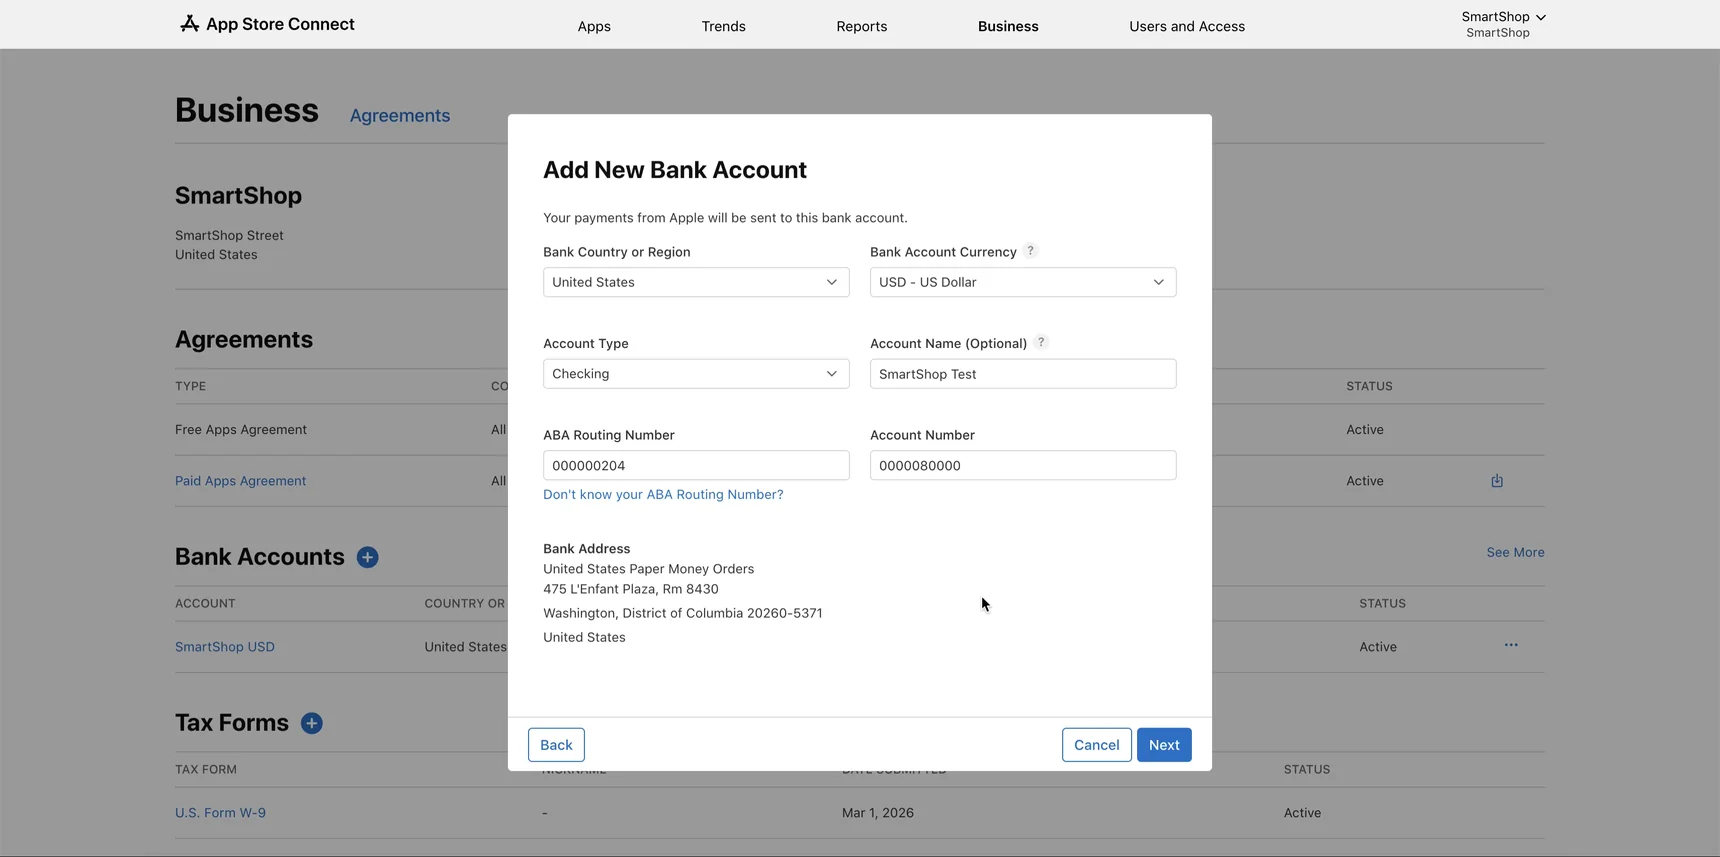Open Users and Access
This screenshot has height=857, width=1720.
[1187, 26]
